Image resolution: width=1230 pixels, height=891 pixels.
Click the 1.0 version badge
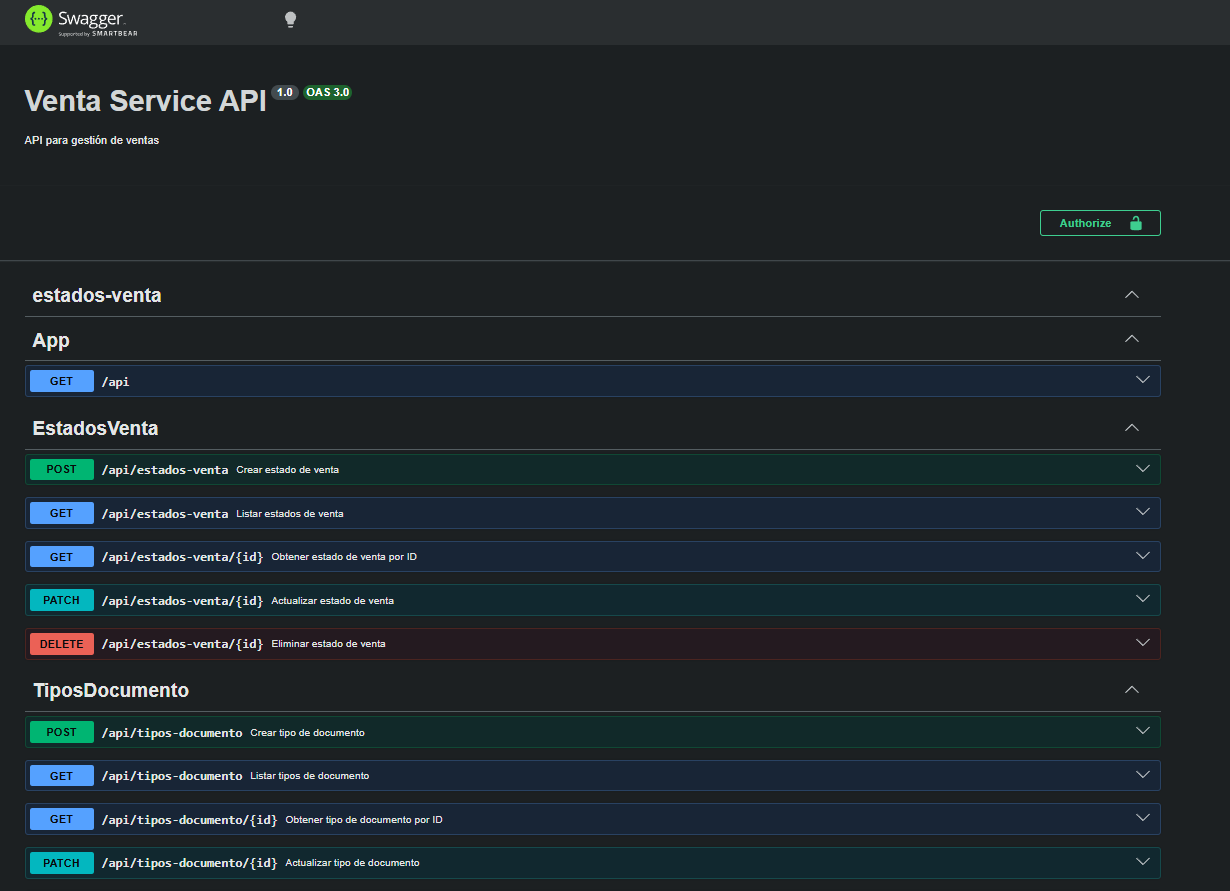tap(285, 92)
